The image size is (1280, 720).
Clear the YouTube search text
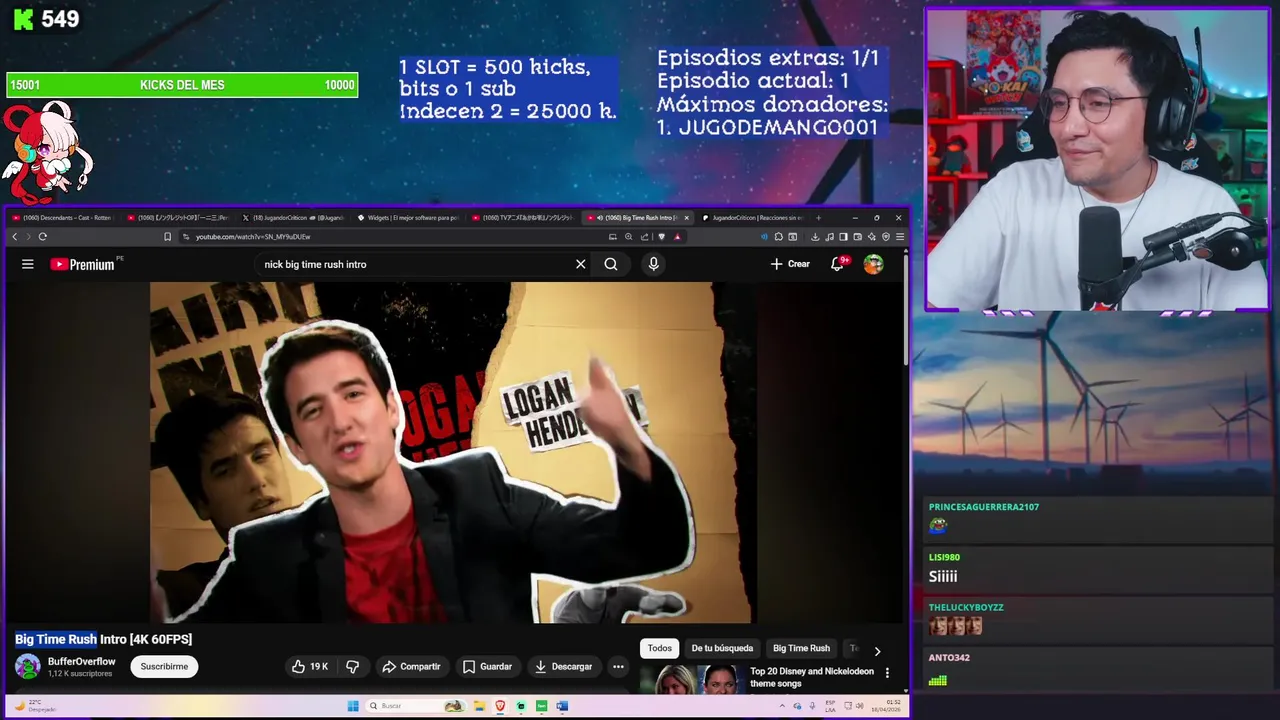pyautogui.click(x=580, y=264)
